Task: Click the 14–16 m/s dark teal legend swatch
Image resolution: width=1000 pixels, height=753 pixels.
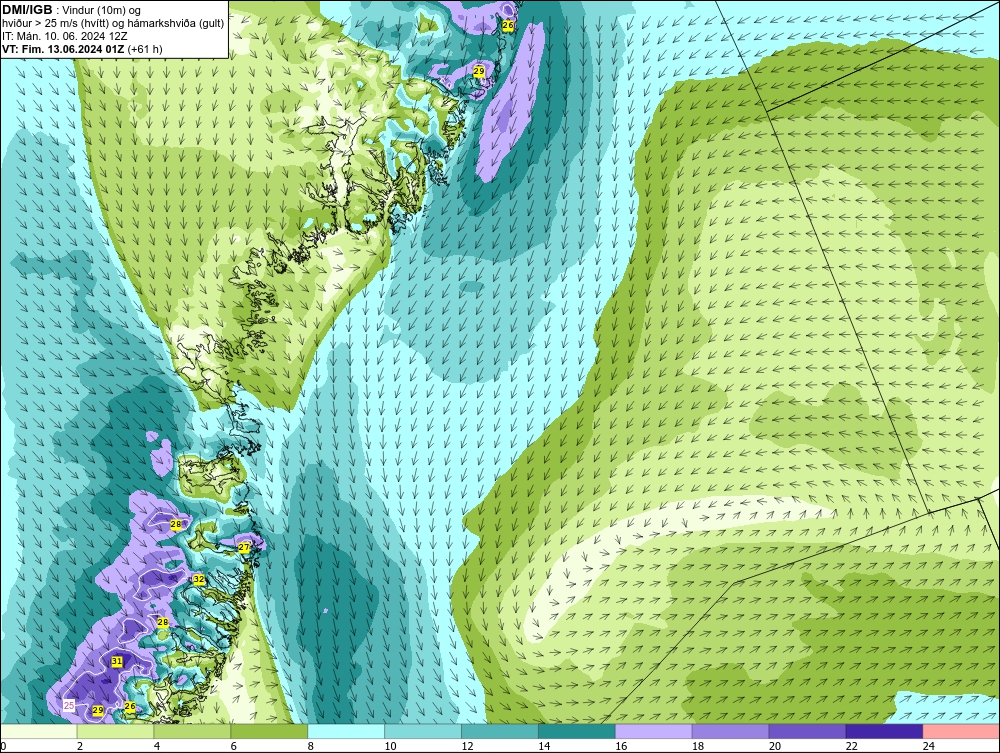Action: pyautogui.click(x=577, y=731)
